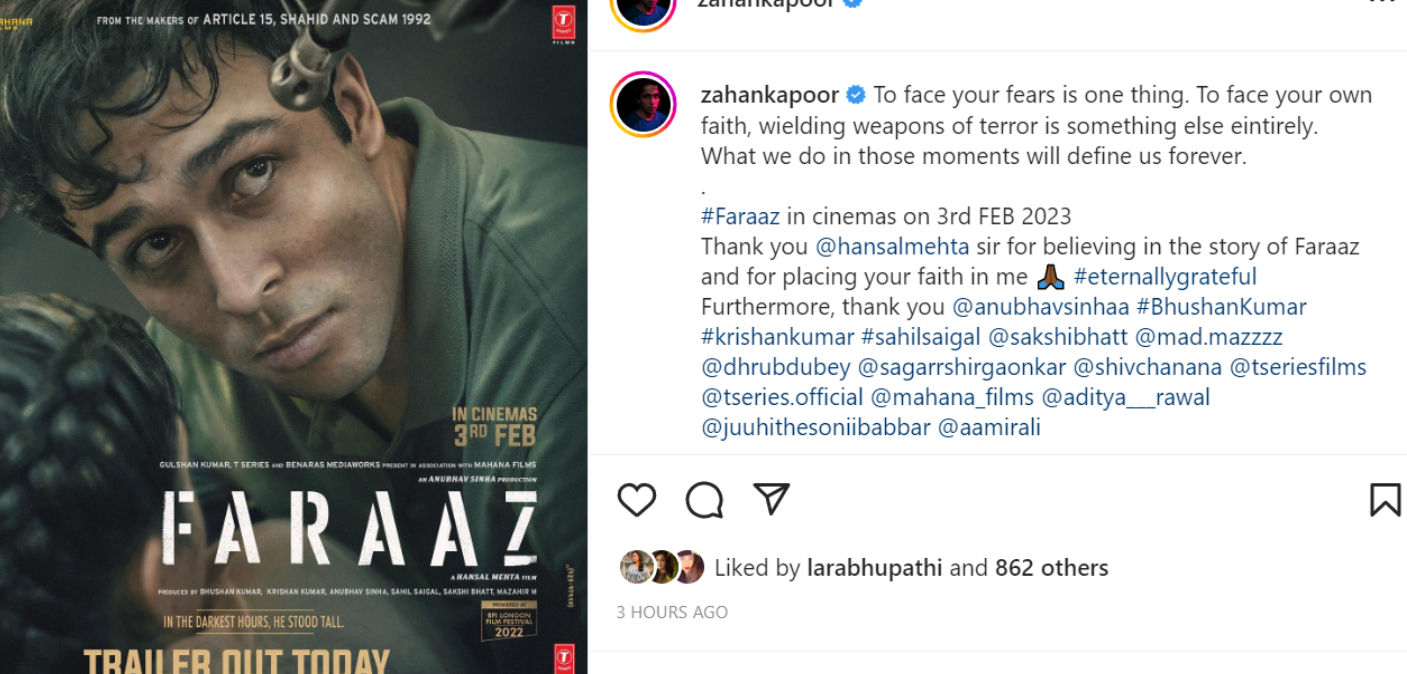This screenshot has height=674, width=1407.
Task: Save post with bookmark icon
Action: coord(1385,499)
